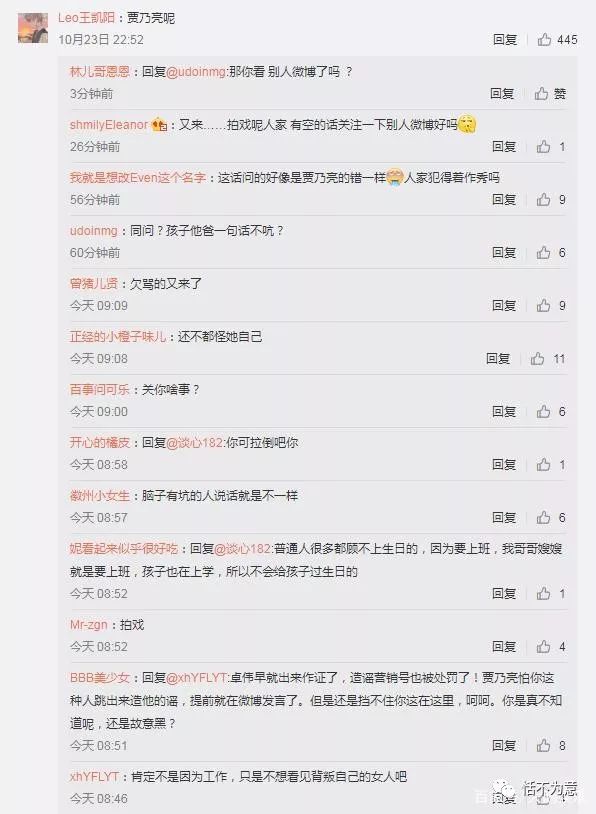Visit shmilyEleanor's profile name
Viewport: 596px width, 814px height.
(x=109, y=125)
